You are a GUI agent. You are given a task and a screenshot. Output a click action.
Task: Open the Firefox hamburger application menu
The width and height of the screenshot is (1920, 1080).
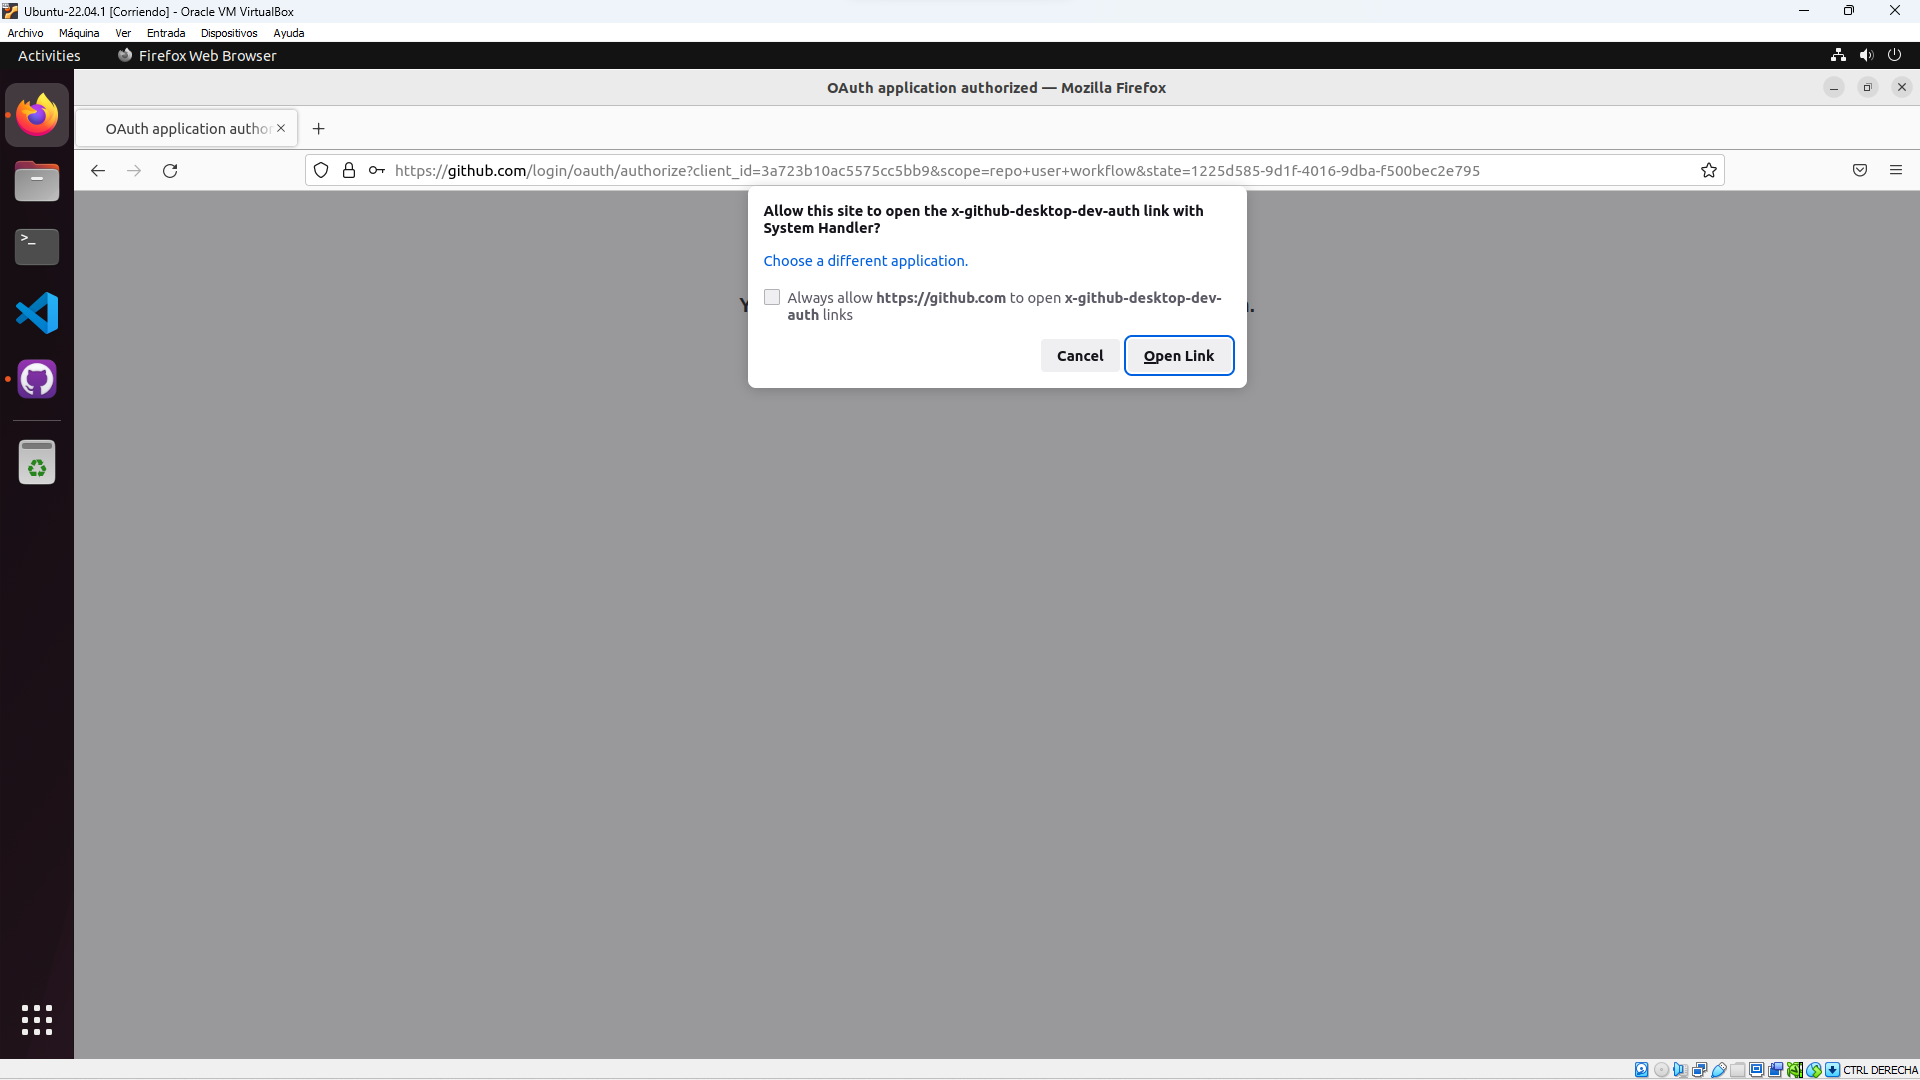(1896, 171)
